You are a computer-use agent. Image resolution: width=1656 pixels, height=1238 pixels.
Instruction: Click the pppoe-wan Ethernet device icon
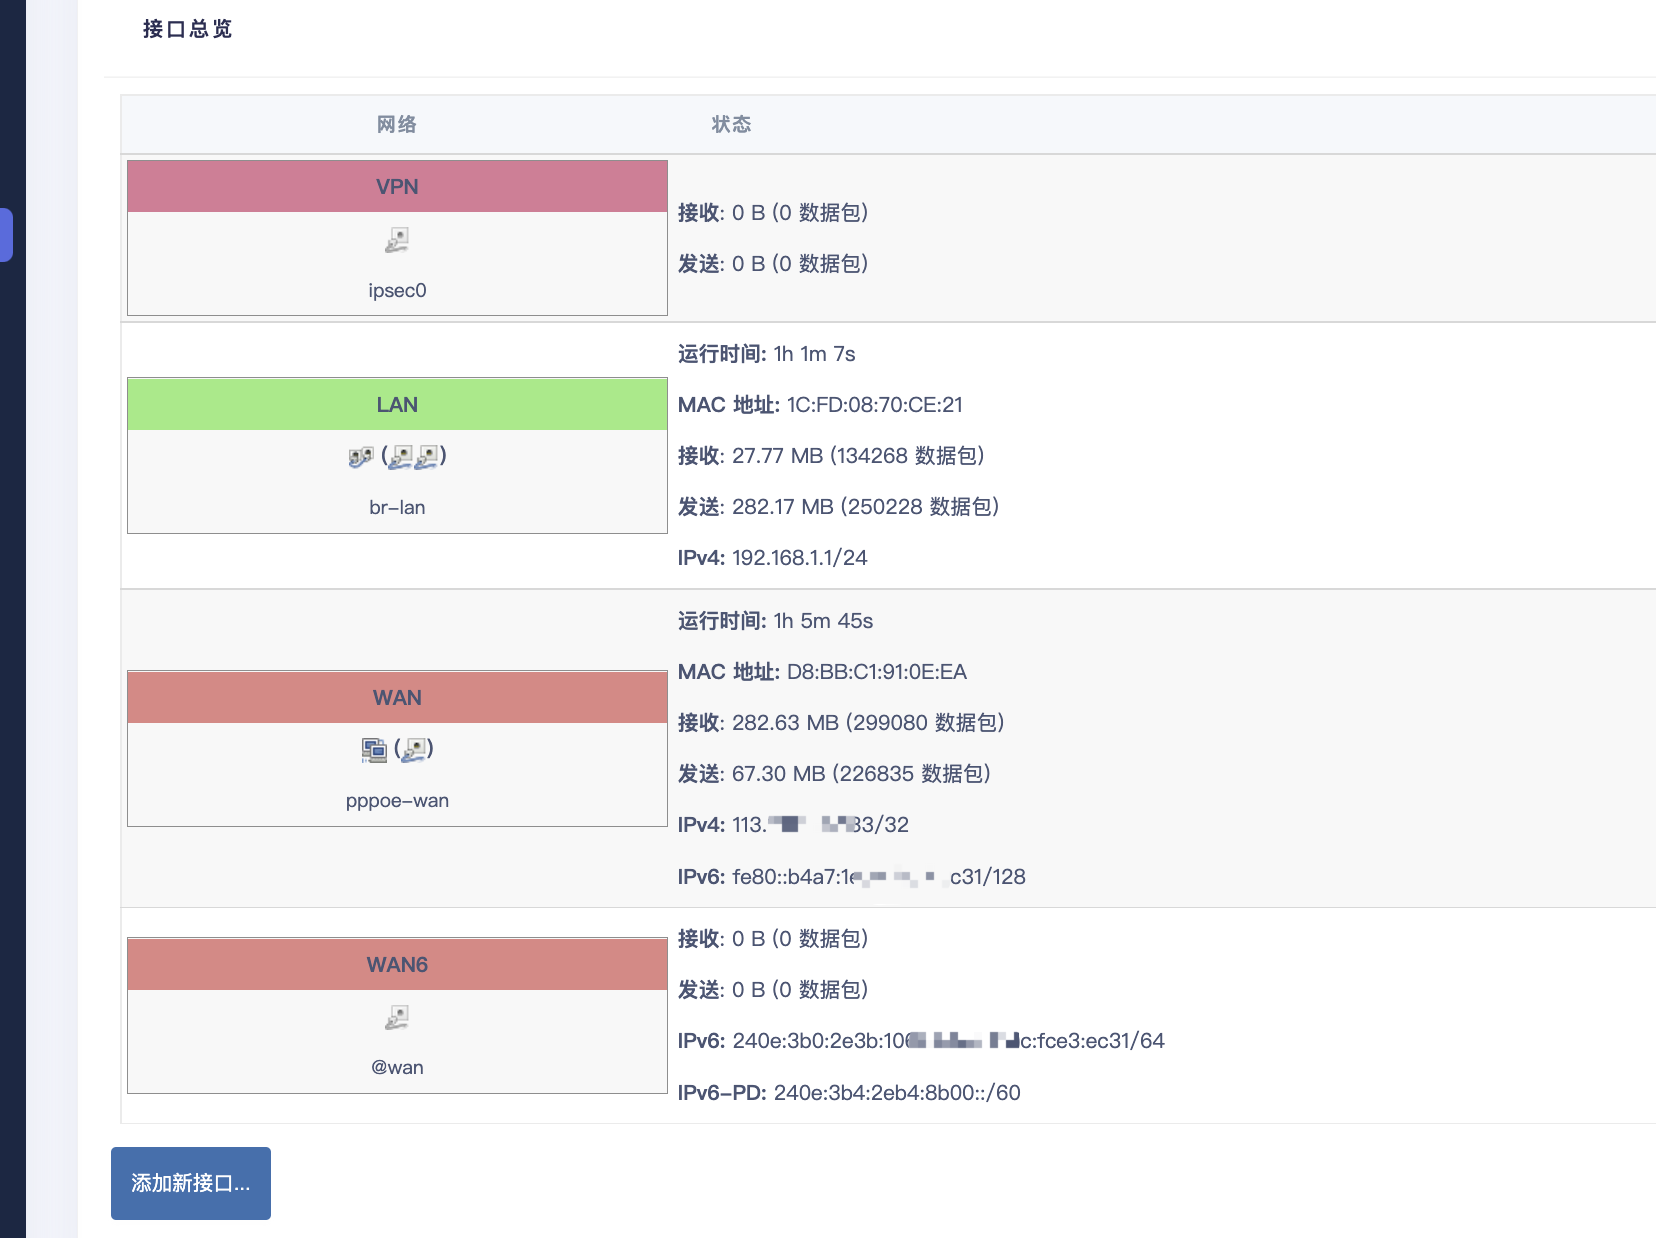pos(375,748)
